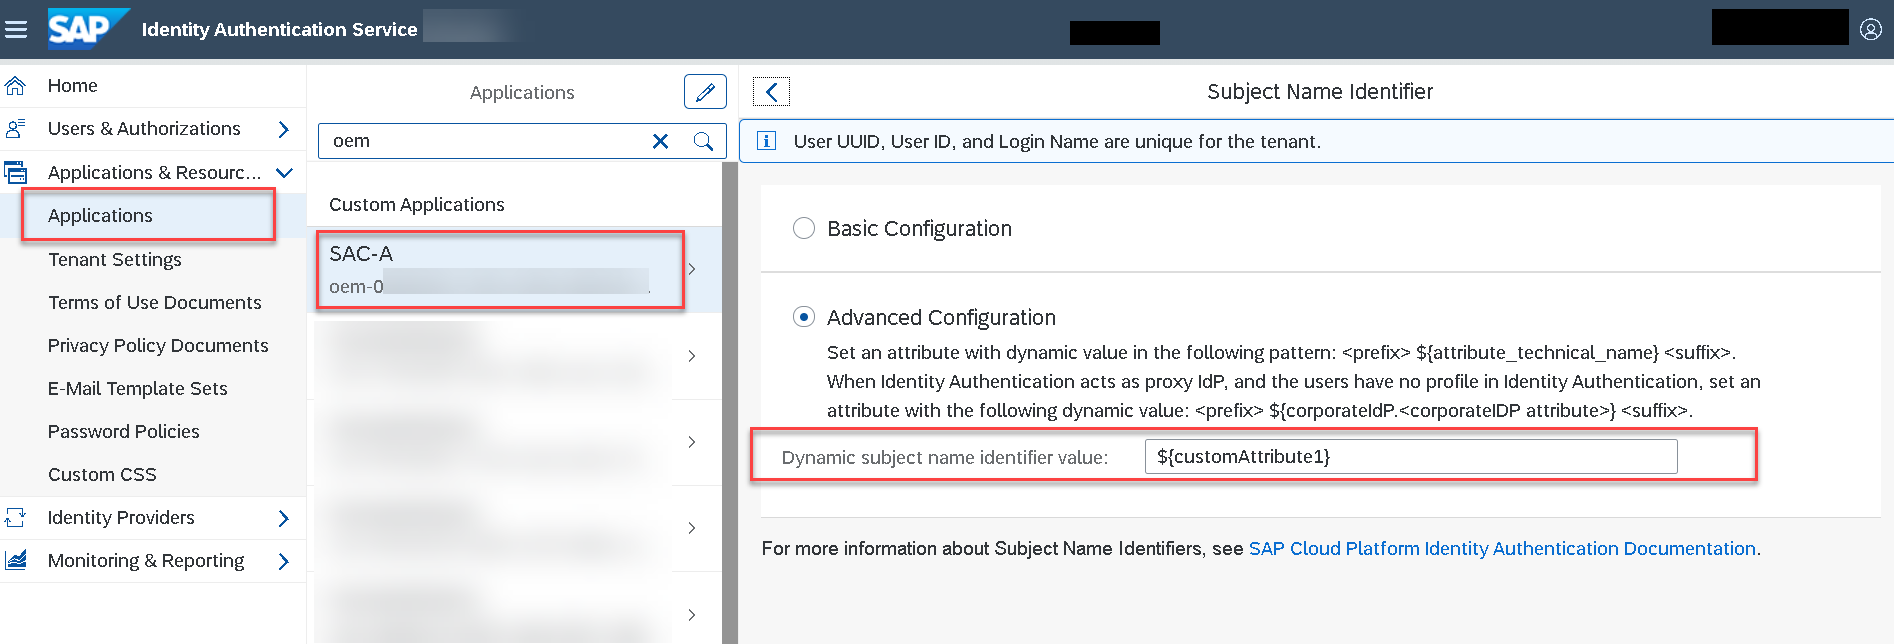Click the Monitoring & Reporting chart icon
Image resolution: width=1894 pixels, height=644 pixels.
(15, 560)
